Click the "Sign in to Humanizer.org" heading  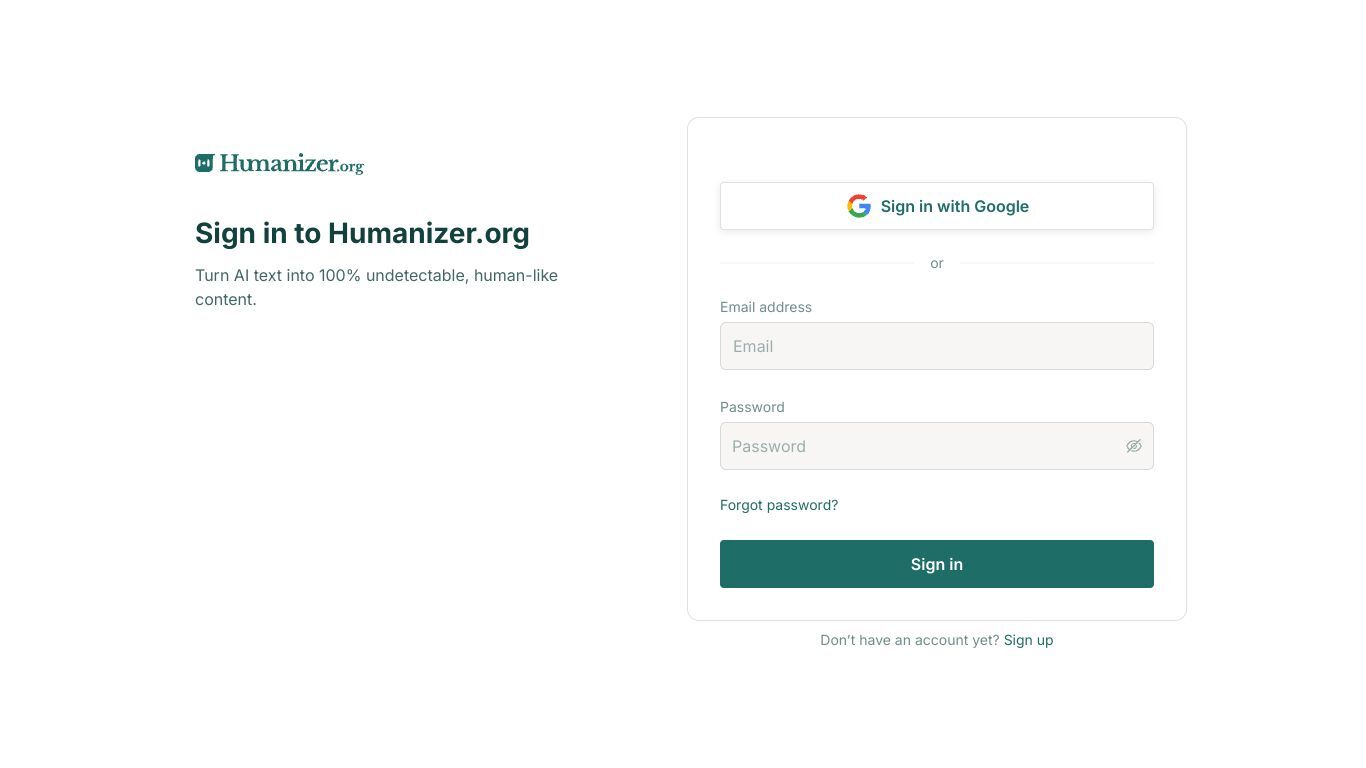tap(362, 233)
